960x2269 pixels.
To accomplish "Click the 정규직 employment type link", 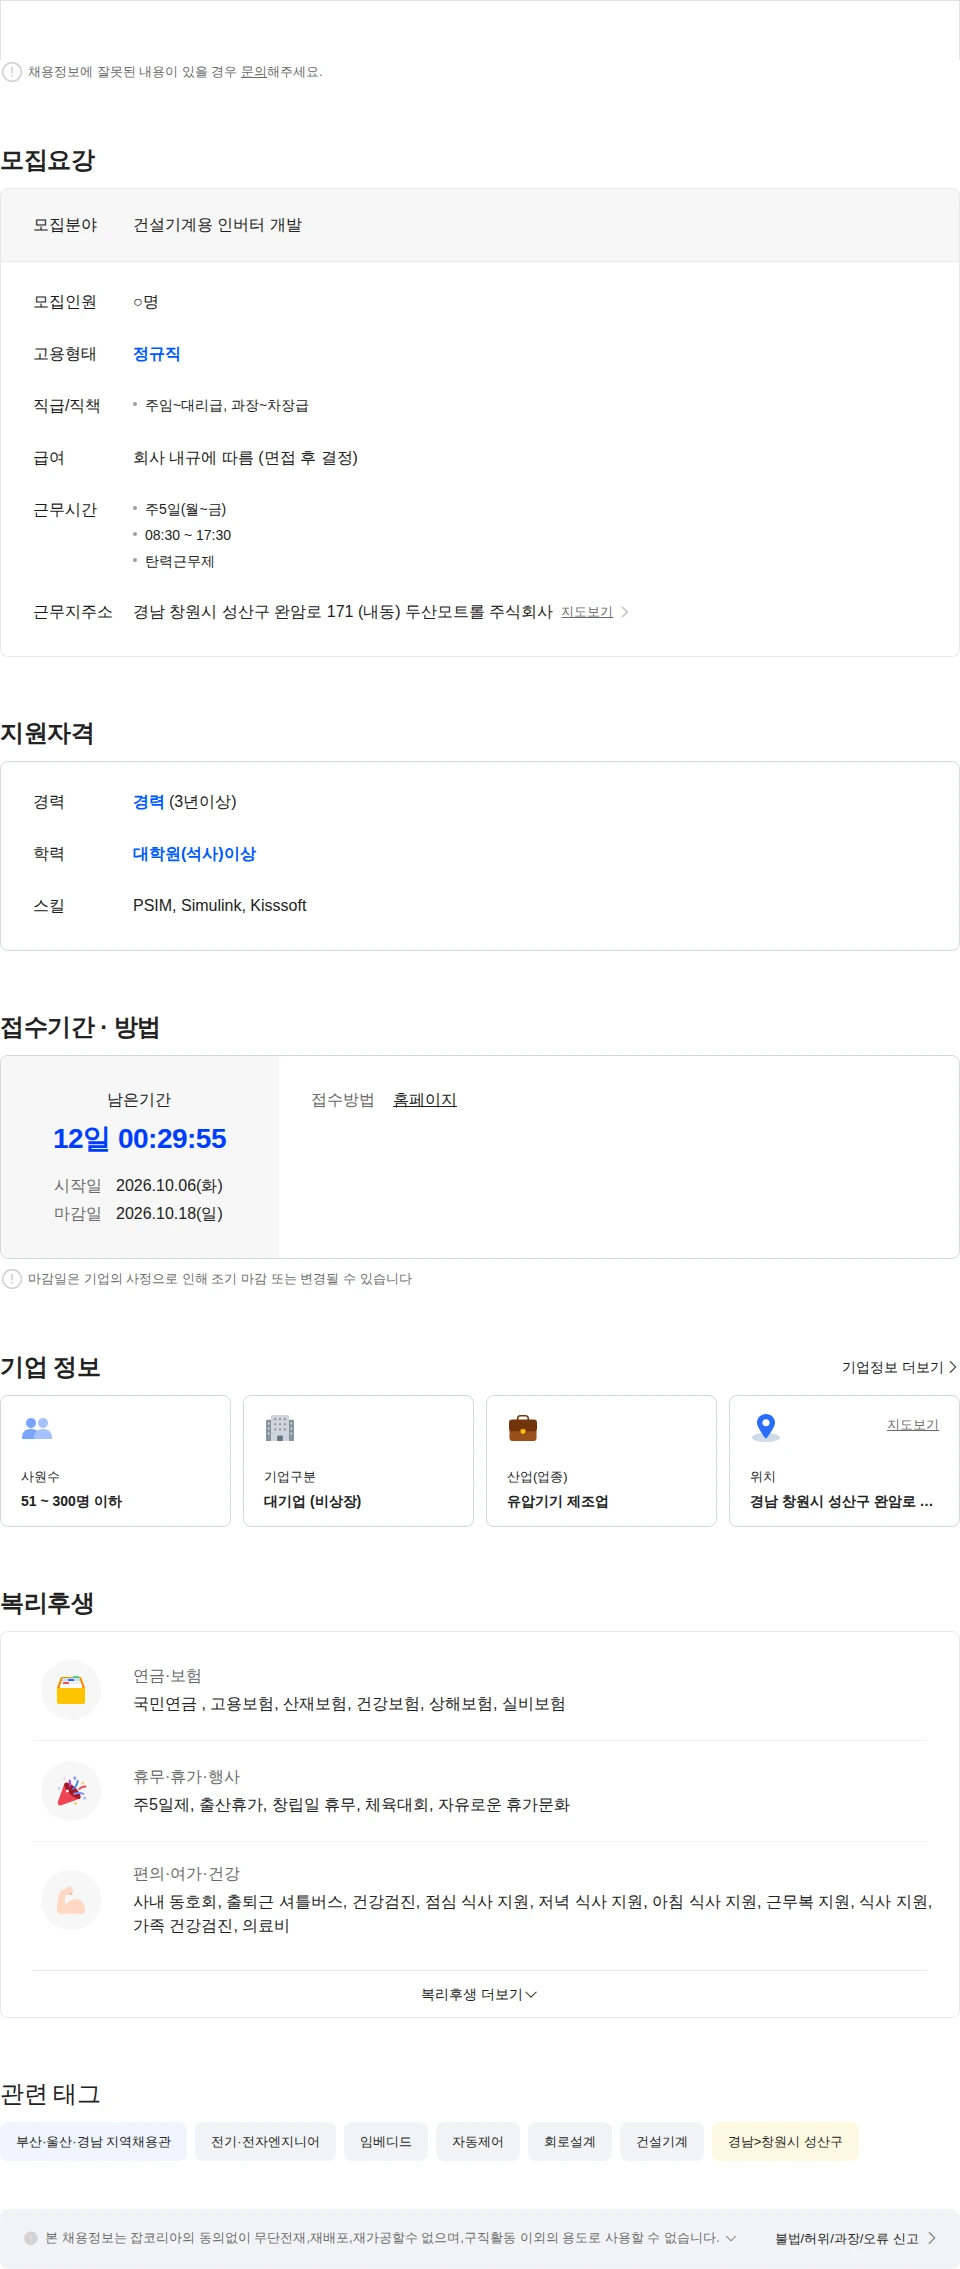I will pyautogui.click(x=157, y=354).
